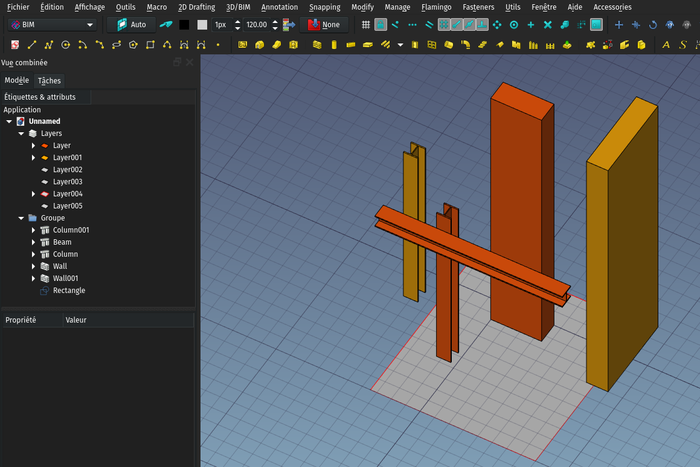Toggle the snap intersection X icon
Image resolution: width=700 pixels, height=467 pixels.
click(548, 24)
